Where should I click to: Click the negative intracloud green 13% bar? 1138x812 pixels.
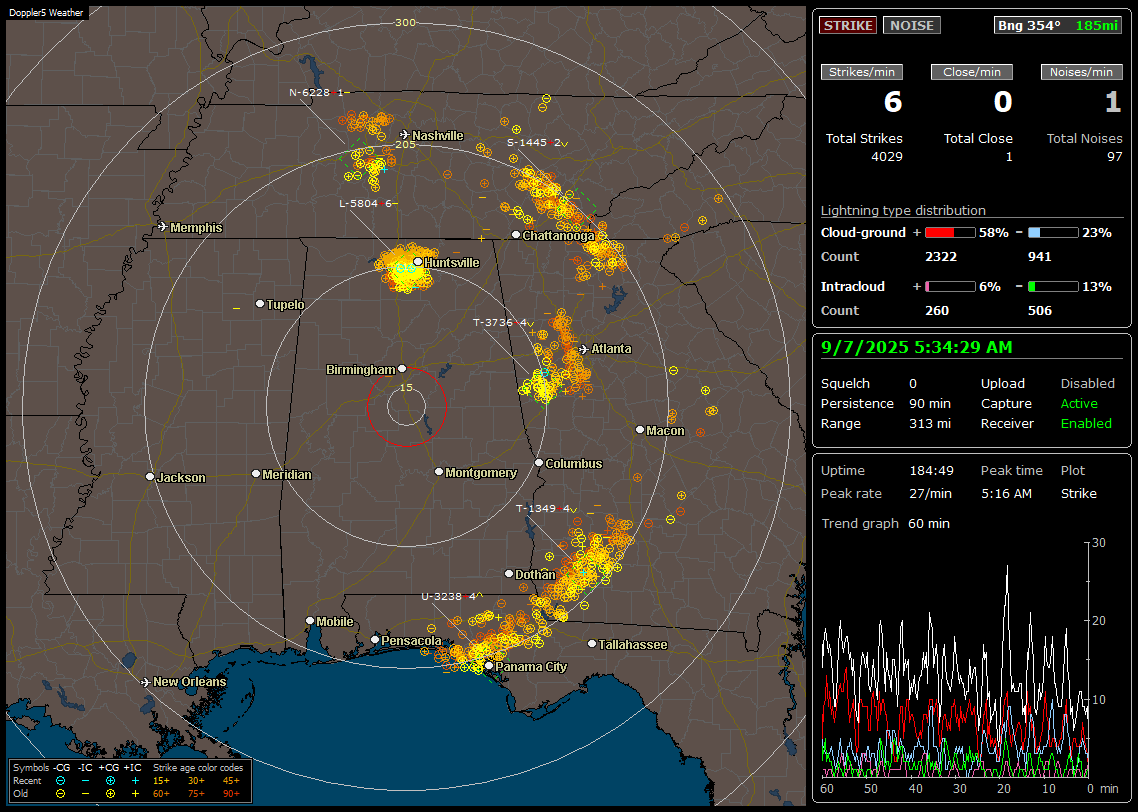click(1053, 287)
